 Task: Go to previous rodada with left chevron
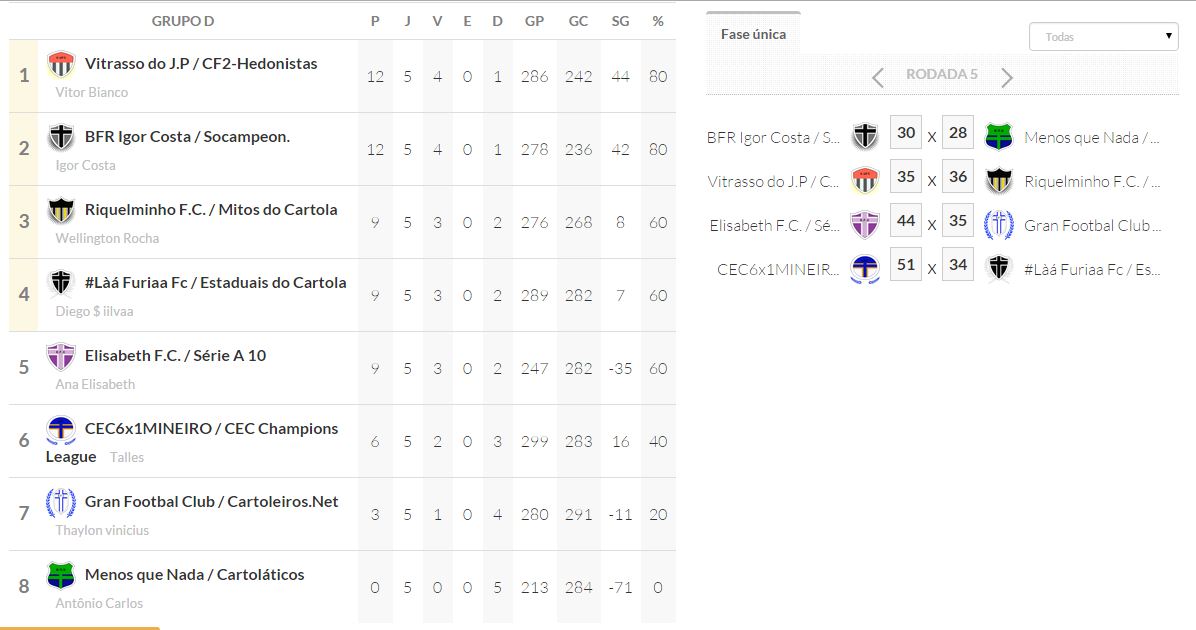[877, 77]
